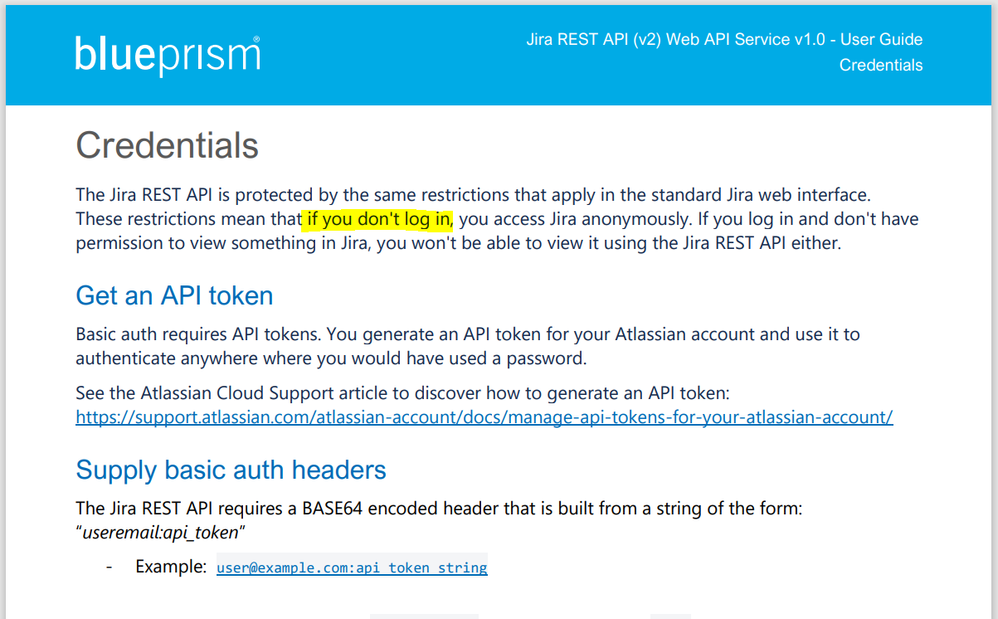Click the registered trademark symbol on logo
The width and height of the screenshot is (998, 619).
click(x=256, y=40)
